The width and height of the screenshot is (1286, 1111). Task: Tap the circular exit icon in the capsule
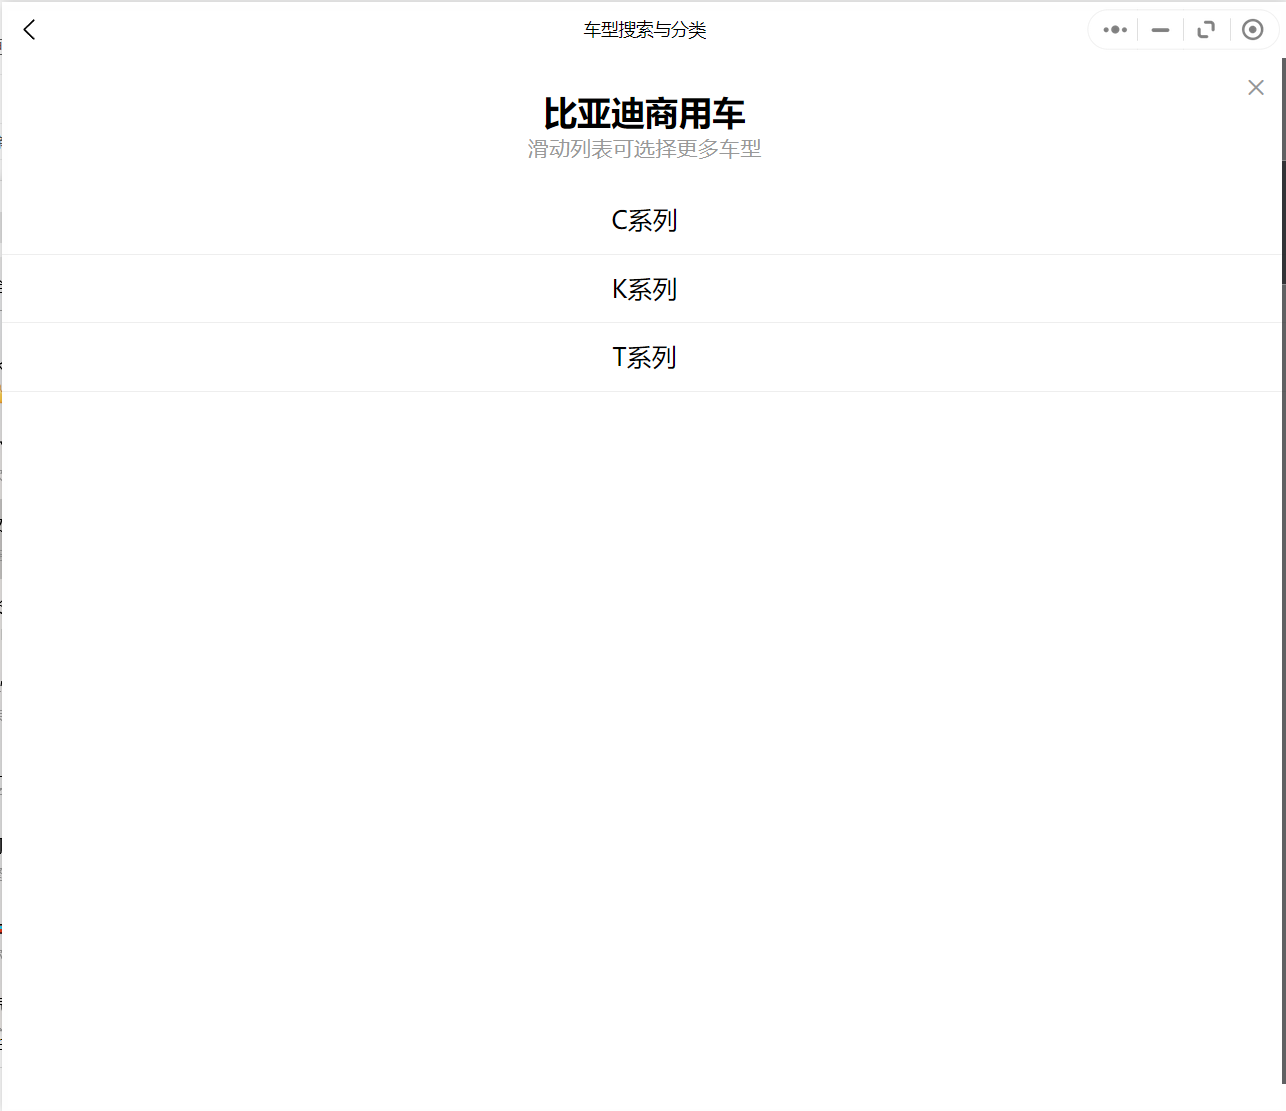pyautogui.click(x=1252, y=29)
